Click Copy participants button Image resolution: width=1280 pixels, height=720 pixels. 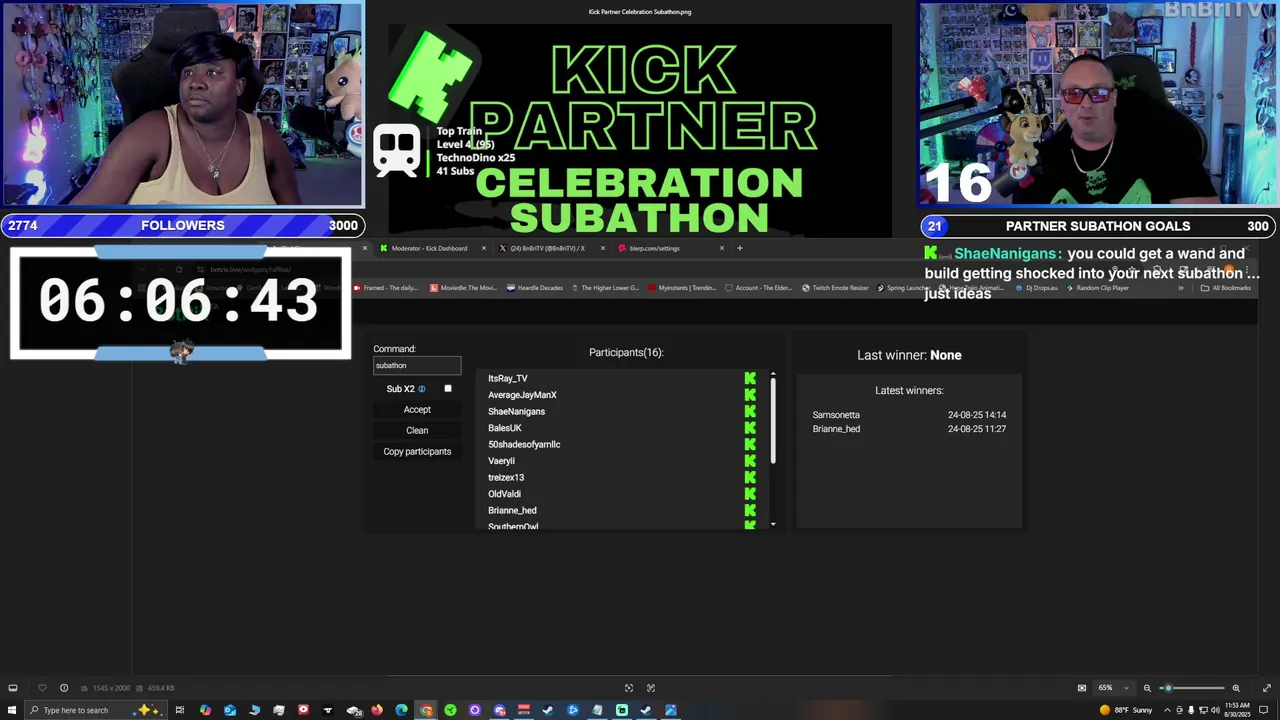tap(417, 451)
